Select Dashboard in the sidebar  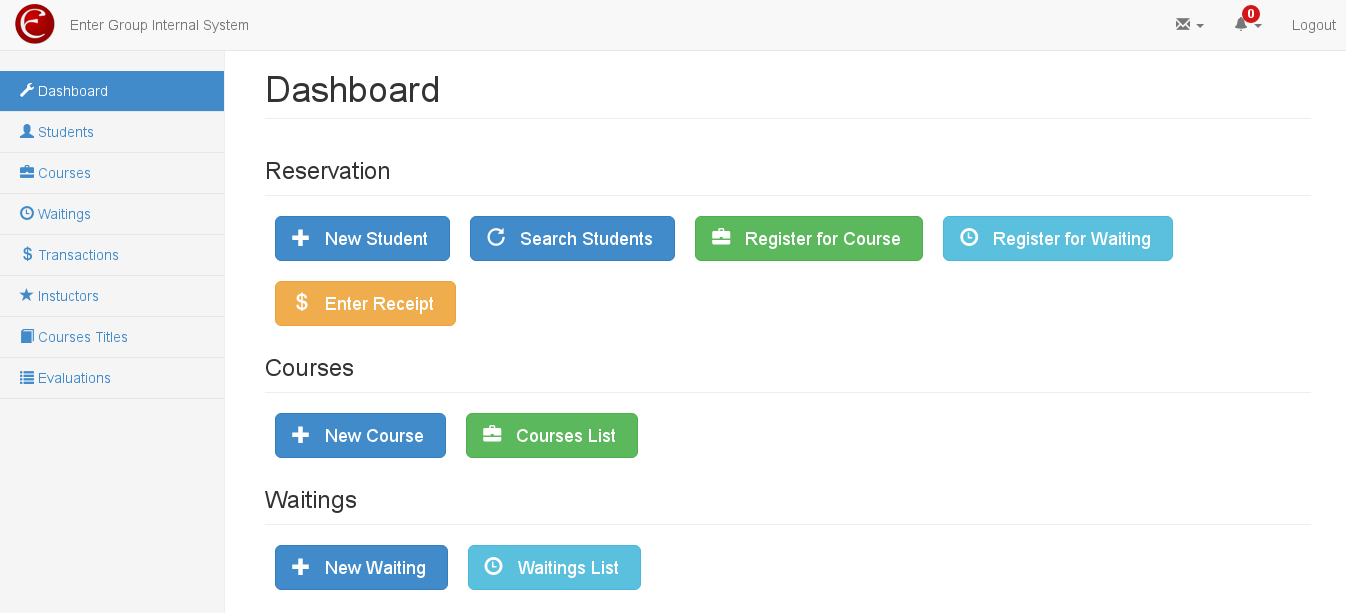[112, 91]
